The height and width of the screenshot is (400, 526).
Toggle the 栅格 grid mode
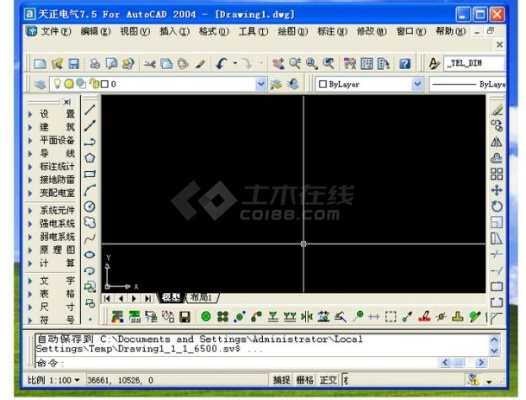click(x=305, y=380)
